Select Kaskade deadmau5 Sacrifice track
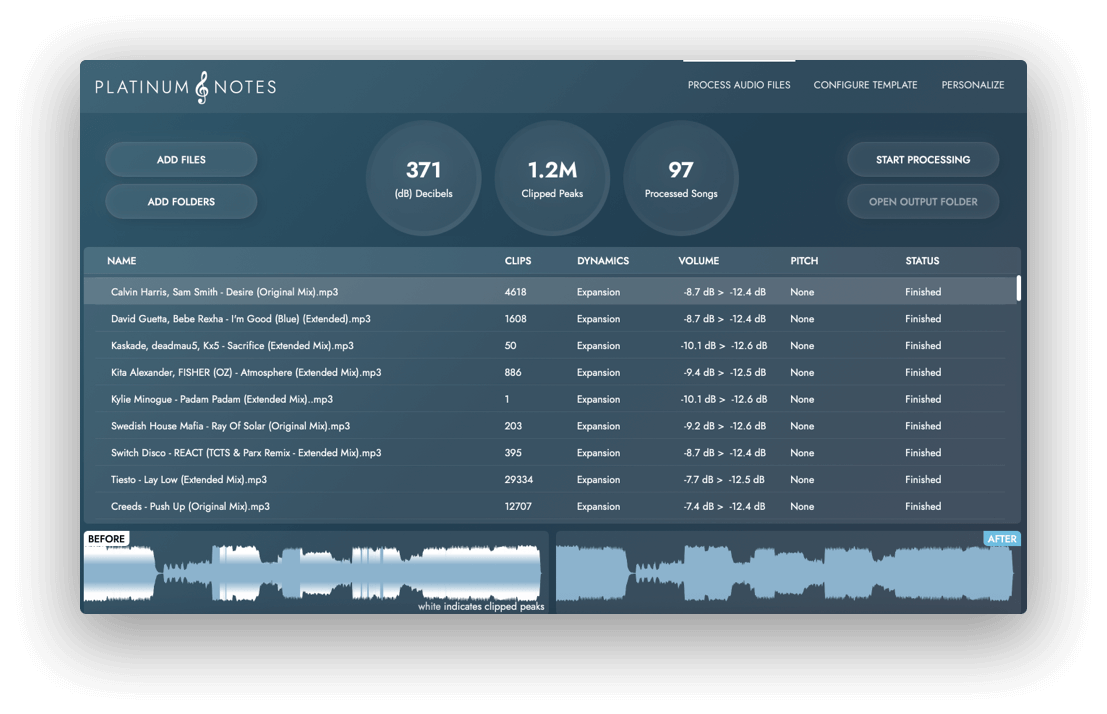 (x=550, y=345)
